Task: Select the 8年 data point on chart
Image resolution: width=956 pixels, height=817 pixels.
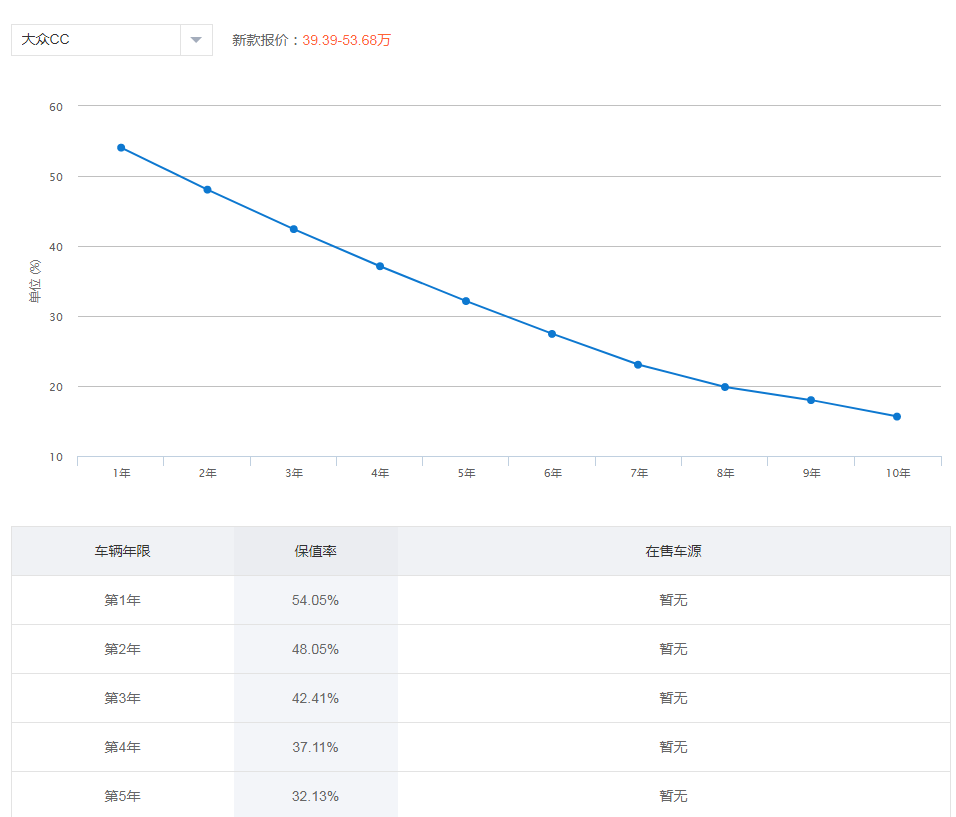Action: pyautogui.click(x=725, y=387)
